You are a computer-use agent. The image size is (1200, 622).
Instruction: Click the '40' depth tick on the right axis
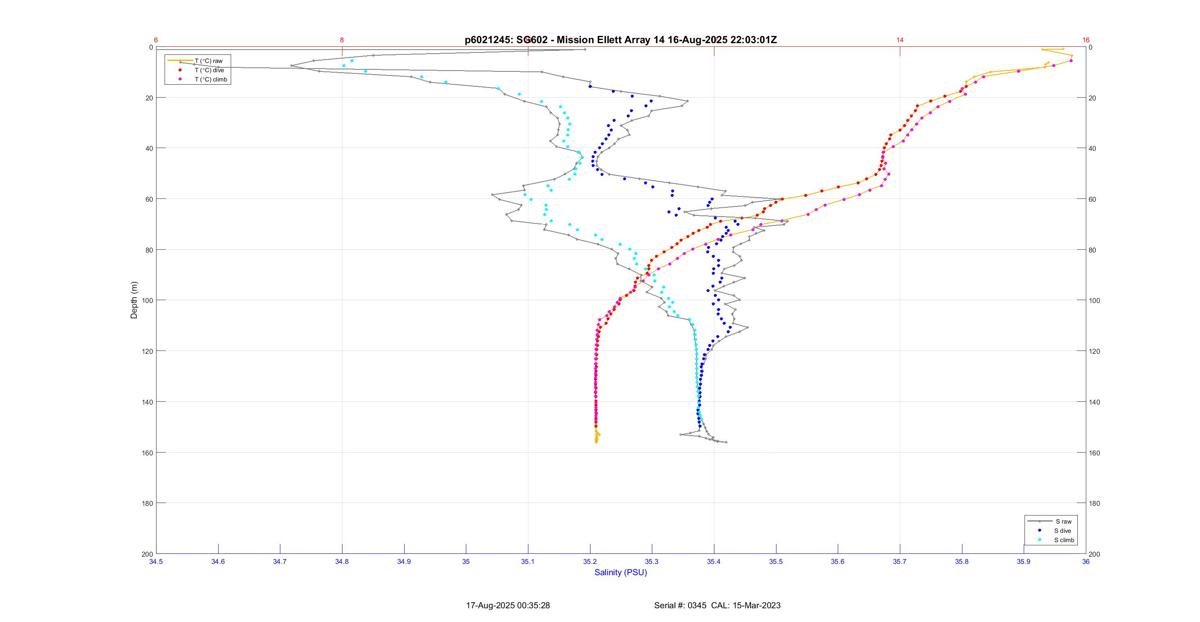(1094, 149)
